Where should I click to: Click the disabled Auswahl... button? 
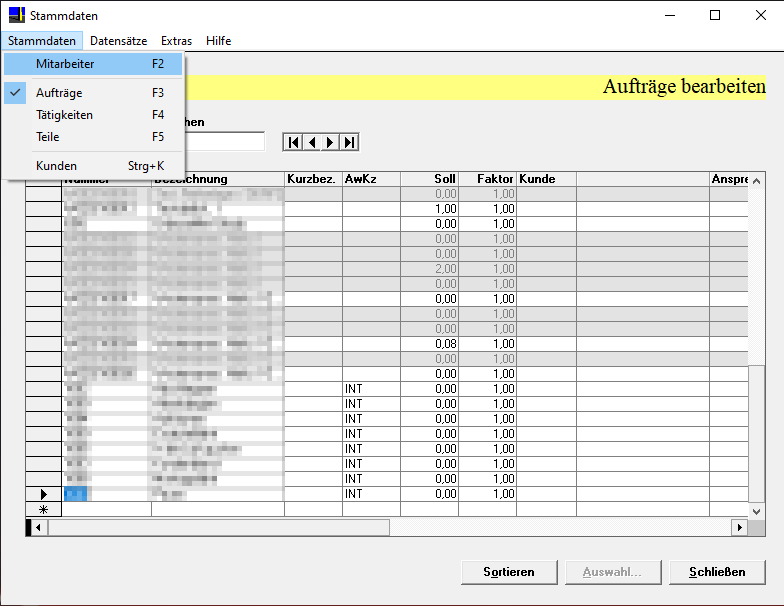[x=613, y=572]
